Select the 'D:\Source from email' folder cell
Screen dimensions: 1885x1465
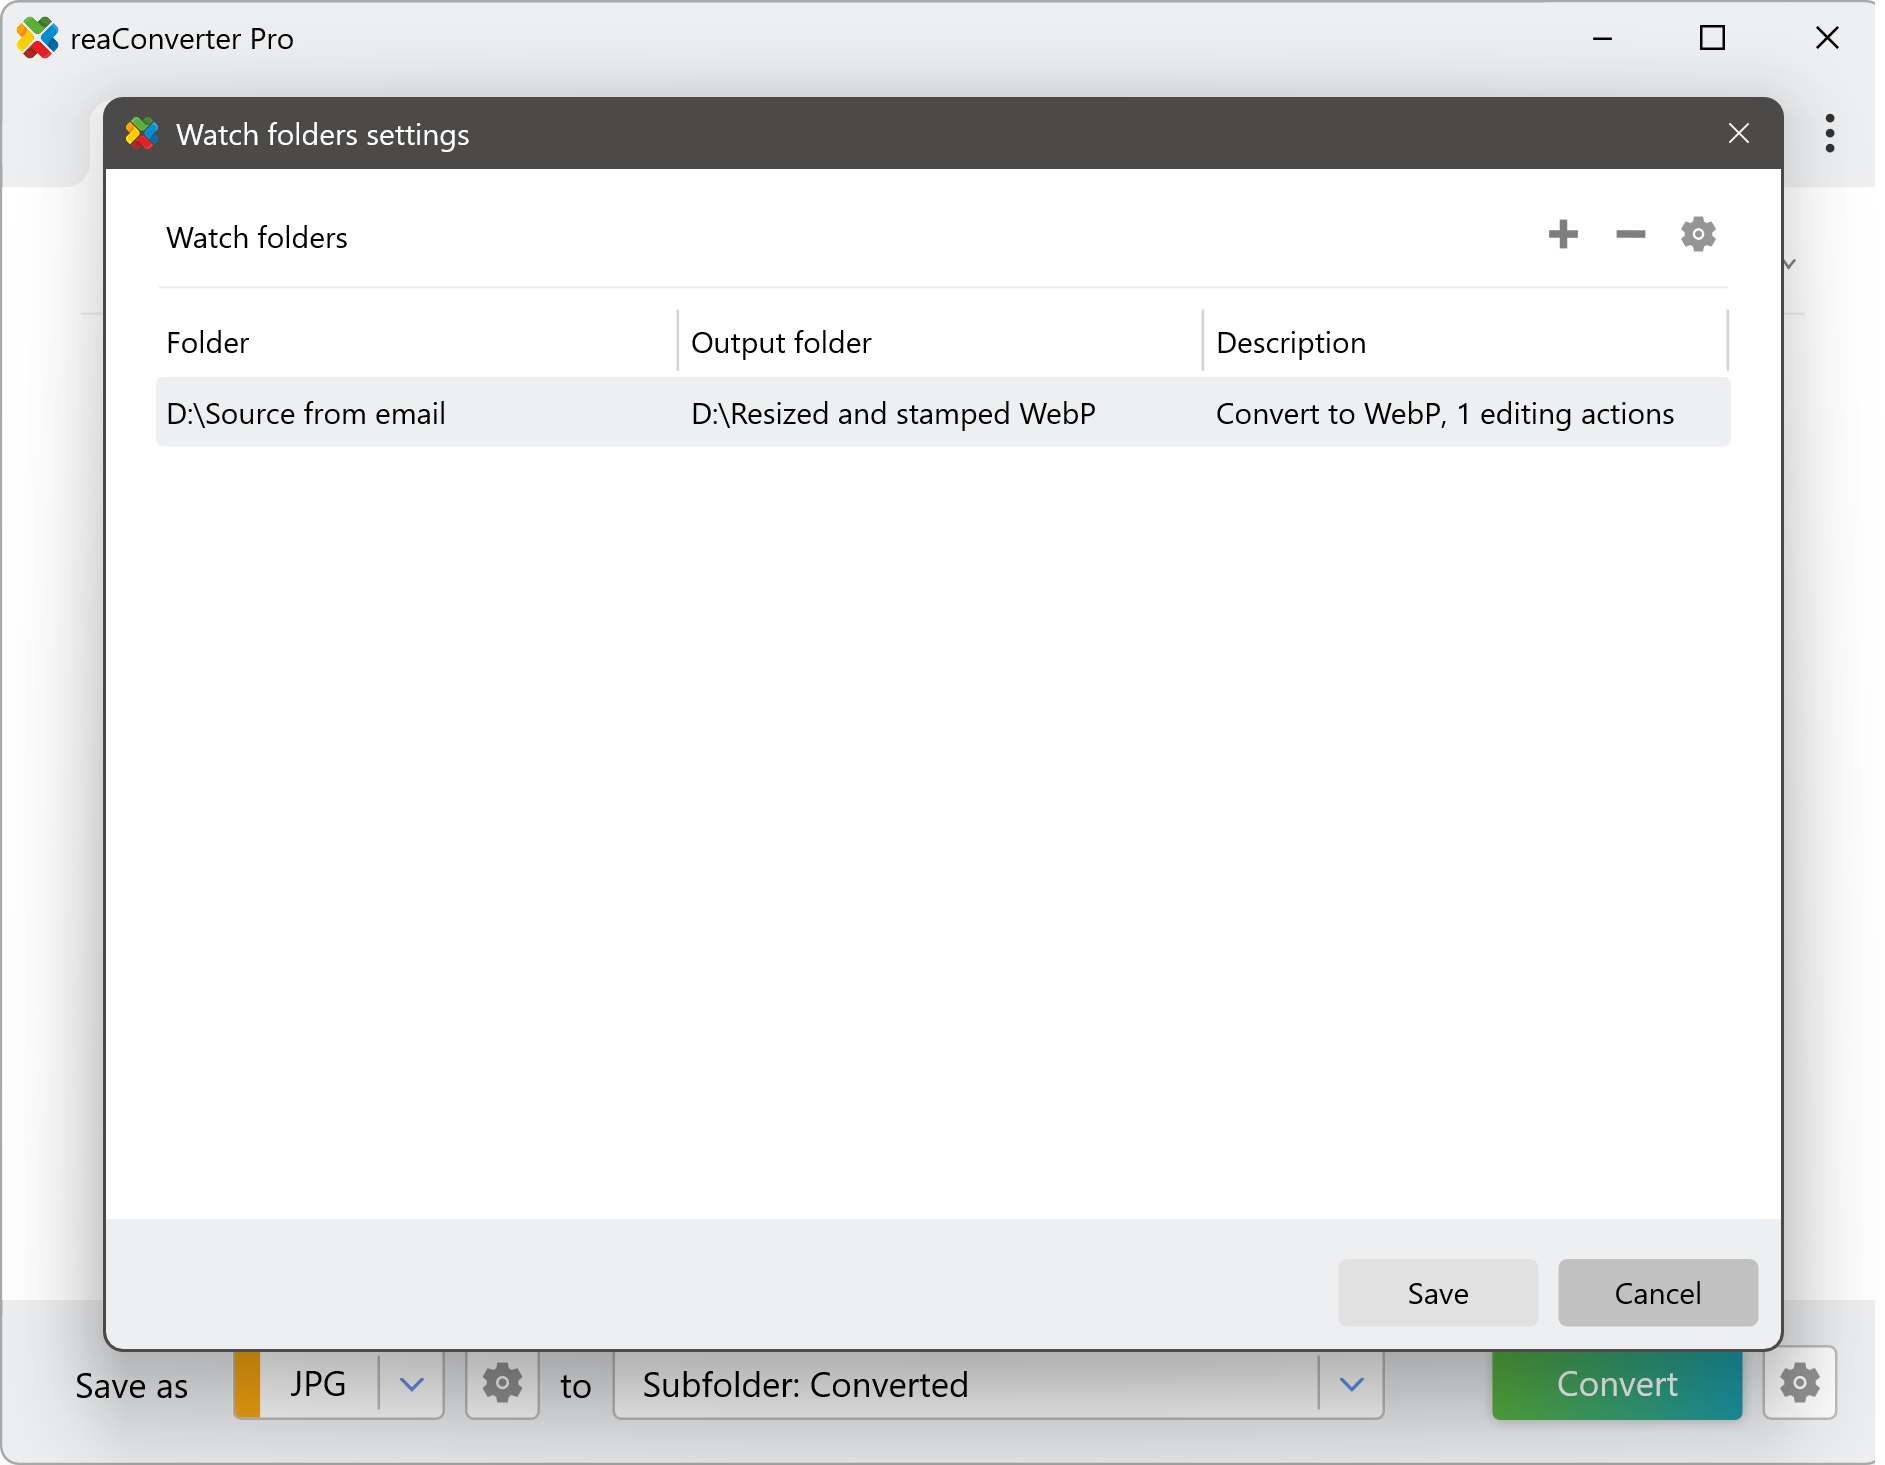(306, 413)
